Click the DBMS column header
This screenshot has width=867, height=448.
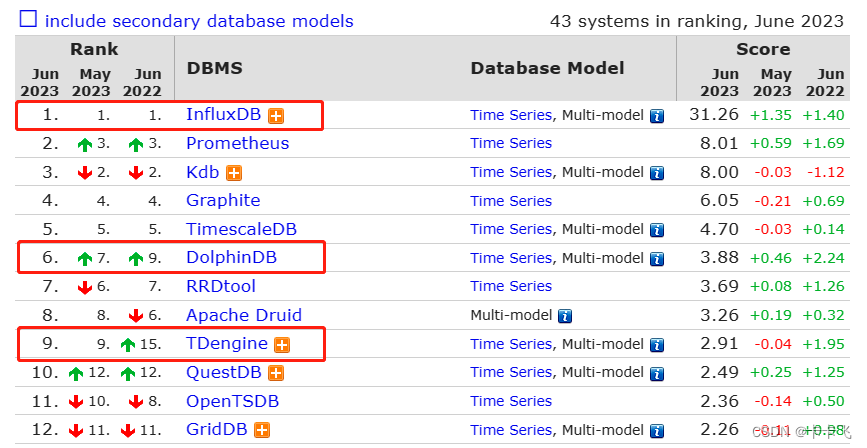215,68
